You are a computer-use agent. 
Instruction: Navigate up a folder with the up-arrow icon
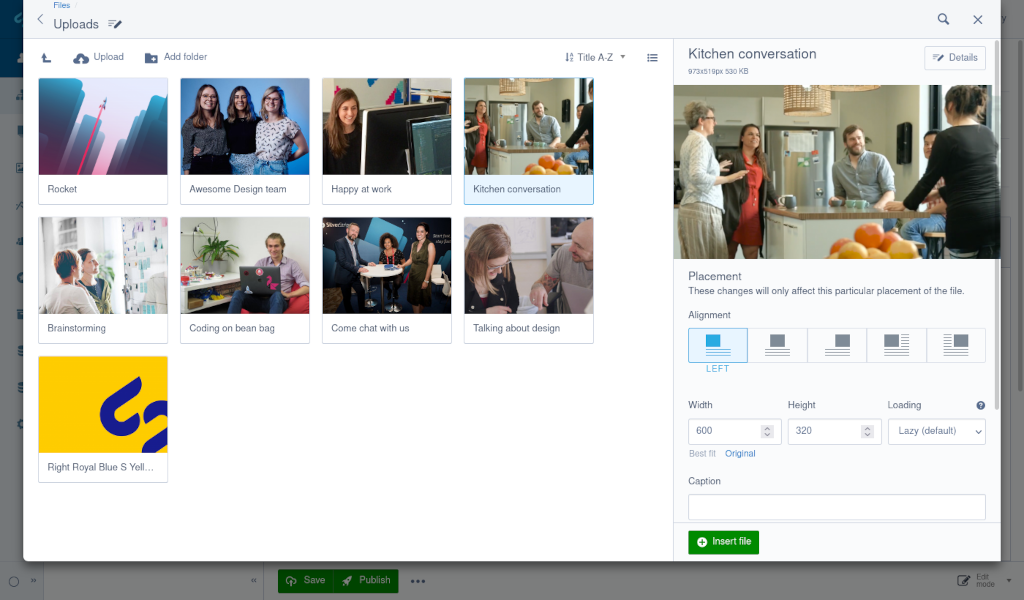[x=45, y=57]
